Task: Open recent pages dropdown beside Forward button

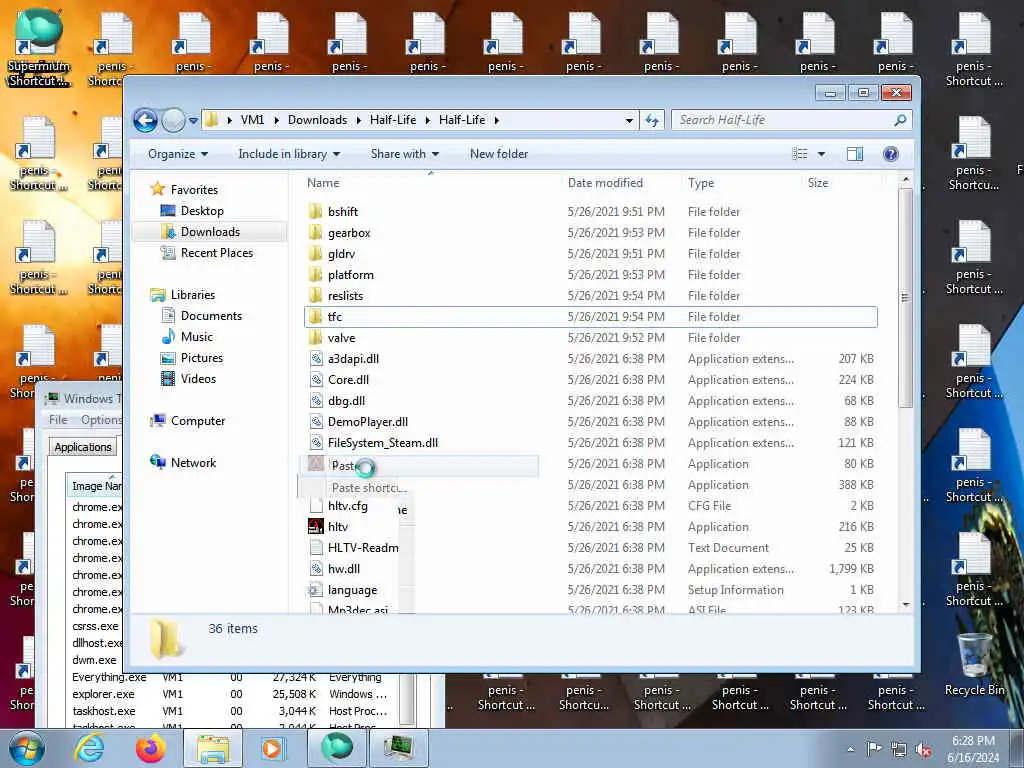Action: coord(193,121)
